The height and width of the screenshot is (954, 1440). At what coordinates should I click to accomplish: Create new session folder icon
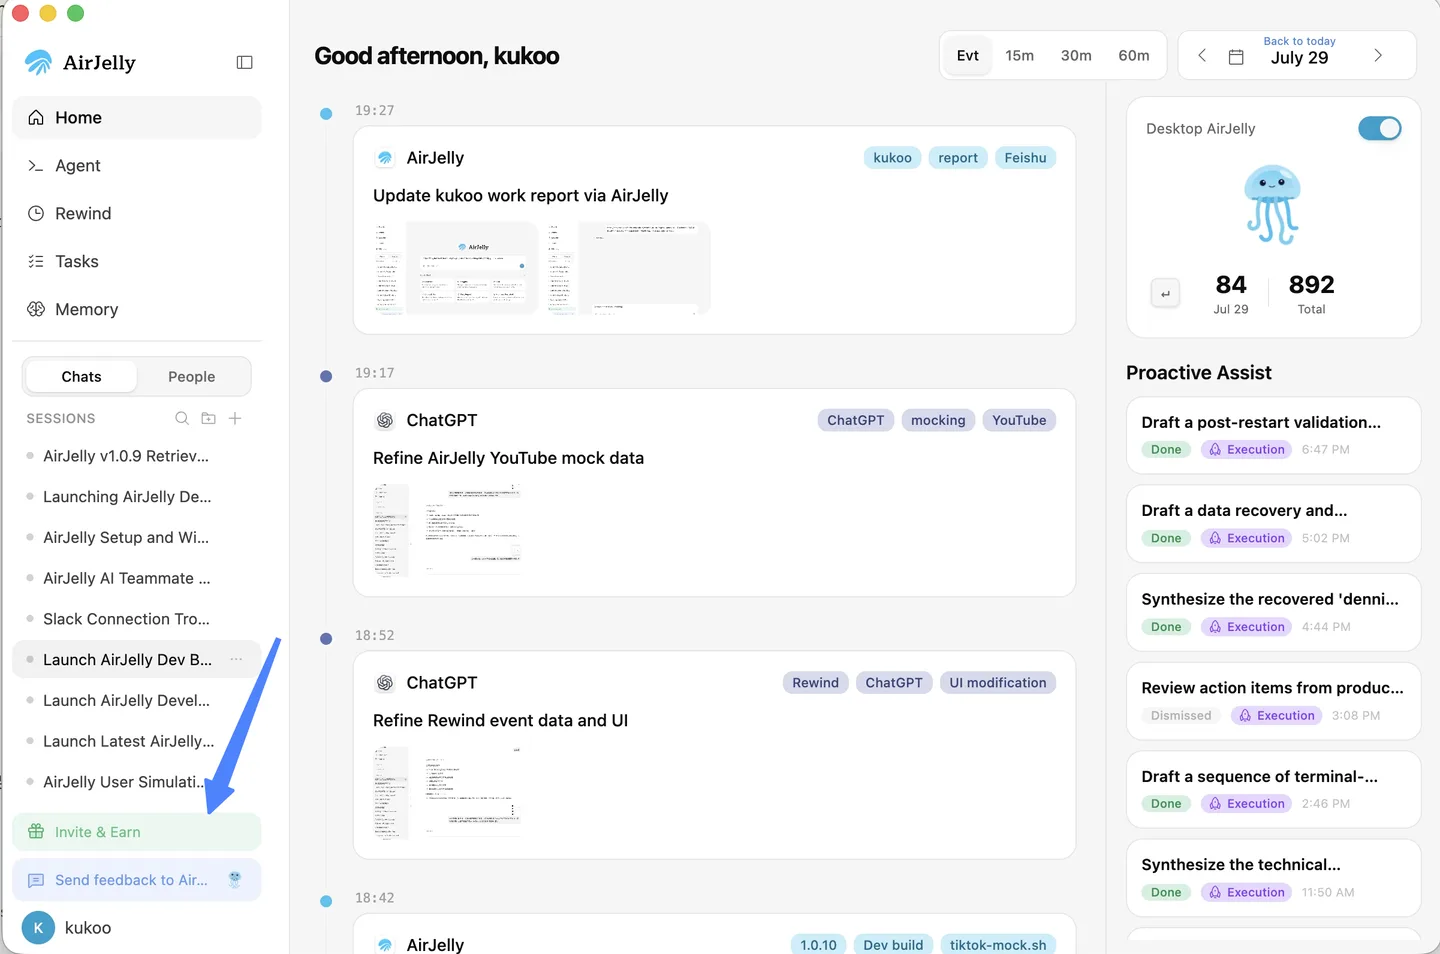[x=208, y=418]
